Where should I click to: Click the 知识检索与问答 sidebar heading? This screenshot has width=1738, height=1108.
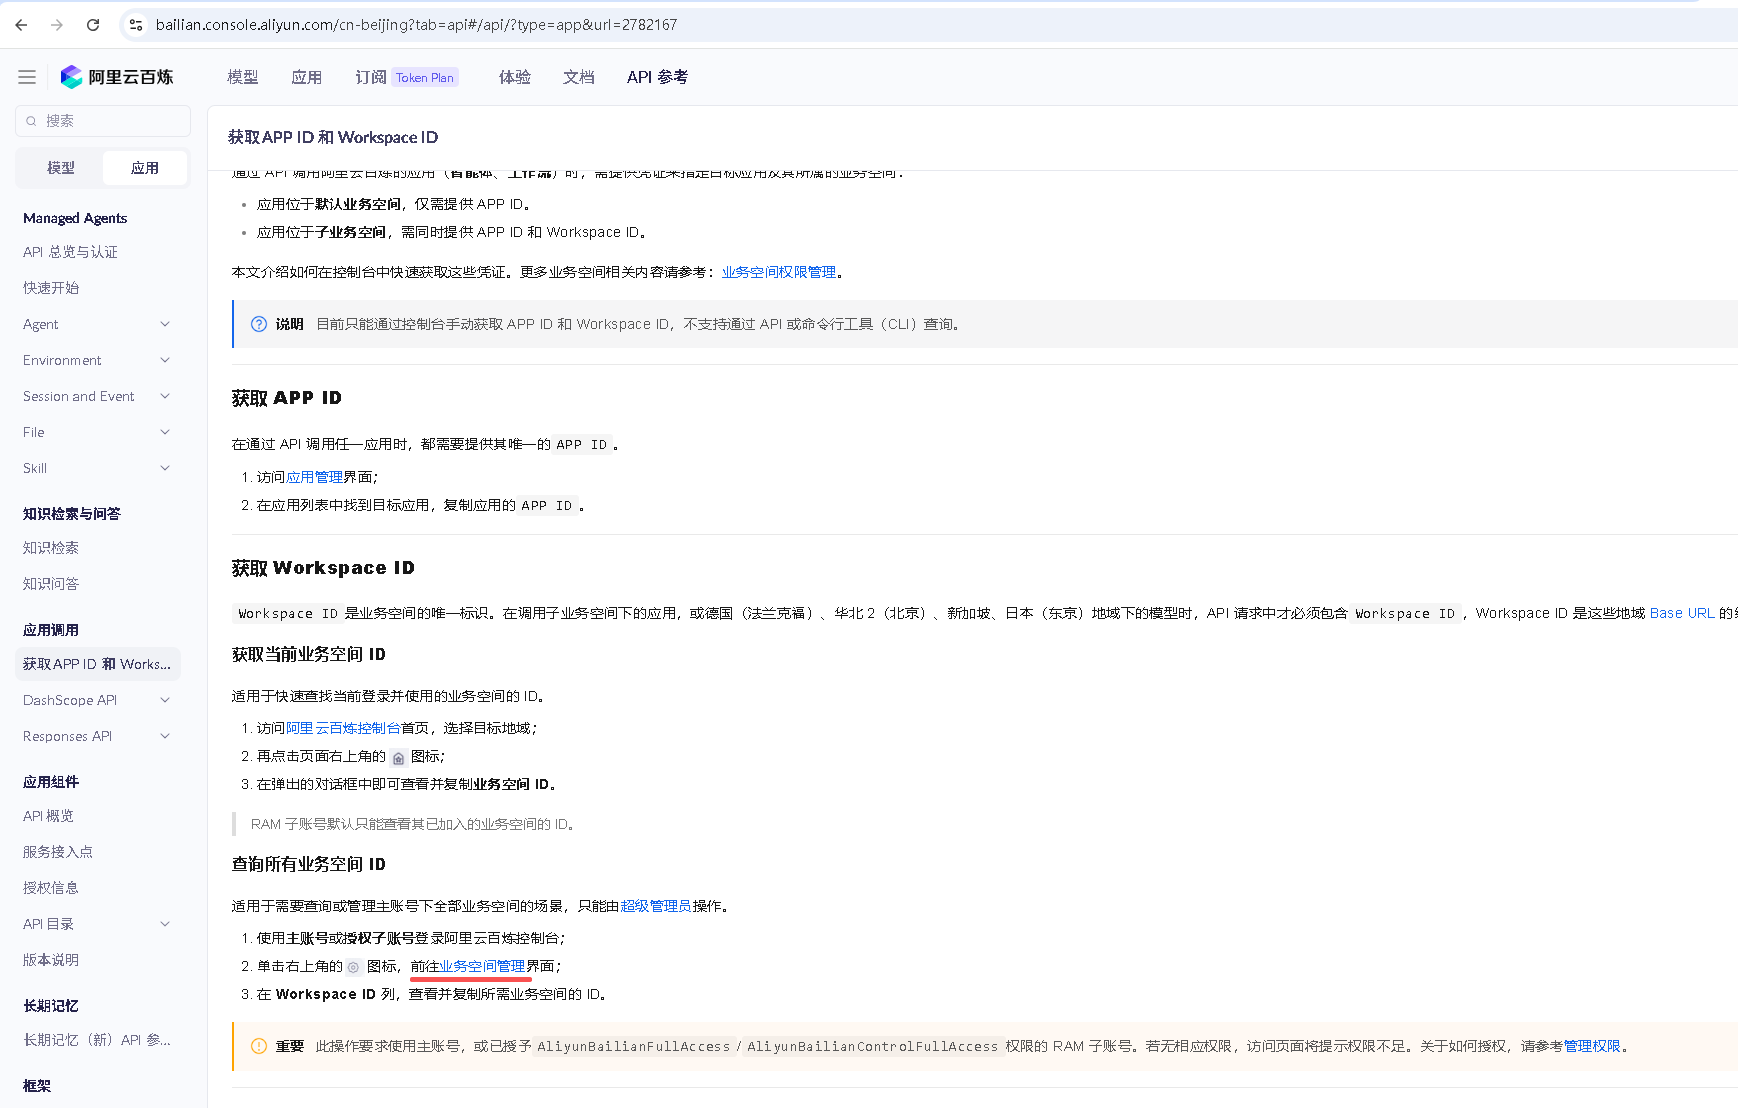72,514
